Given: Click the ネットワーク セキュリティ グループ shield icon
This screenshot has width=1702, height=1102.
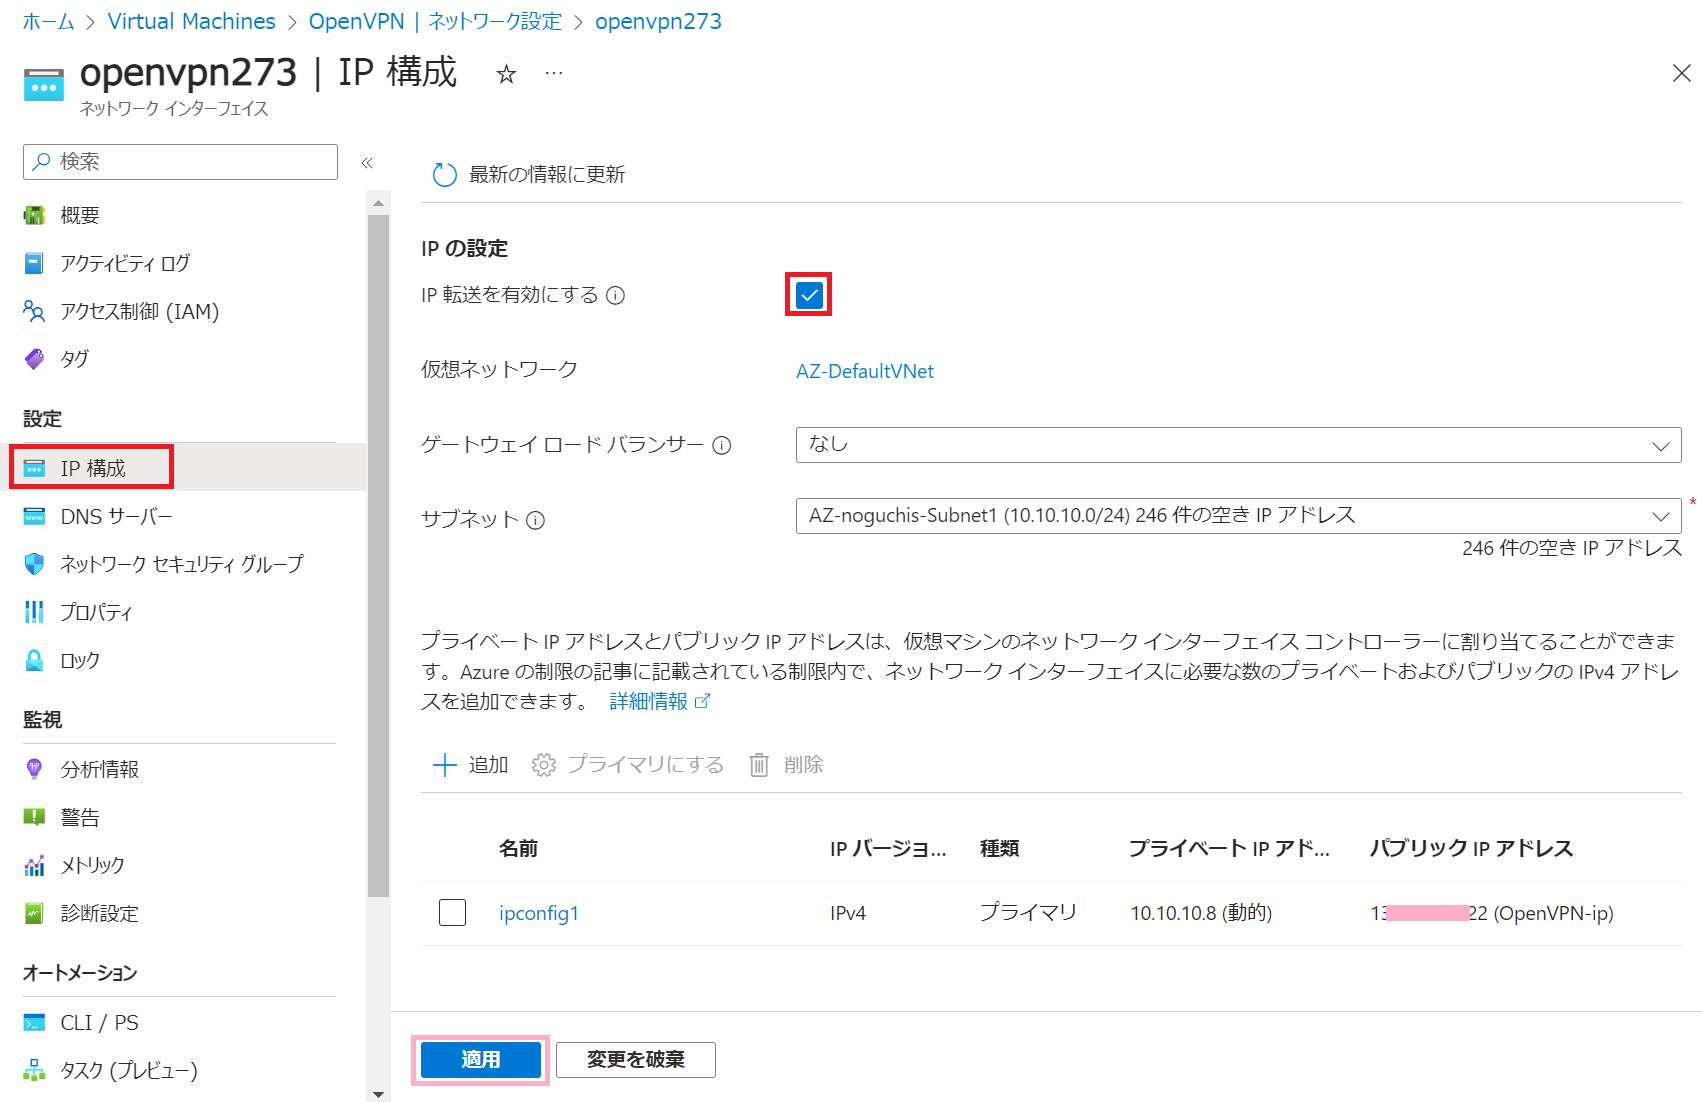Looking at the screenshot, I should point(34,564).
